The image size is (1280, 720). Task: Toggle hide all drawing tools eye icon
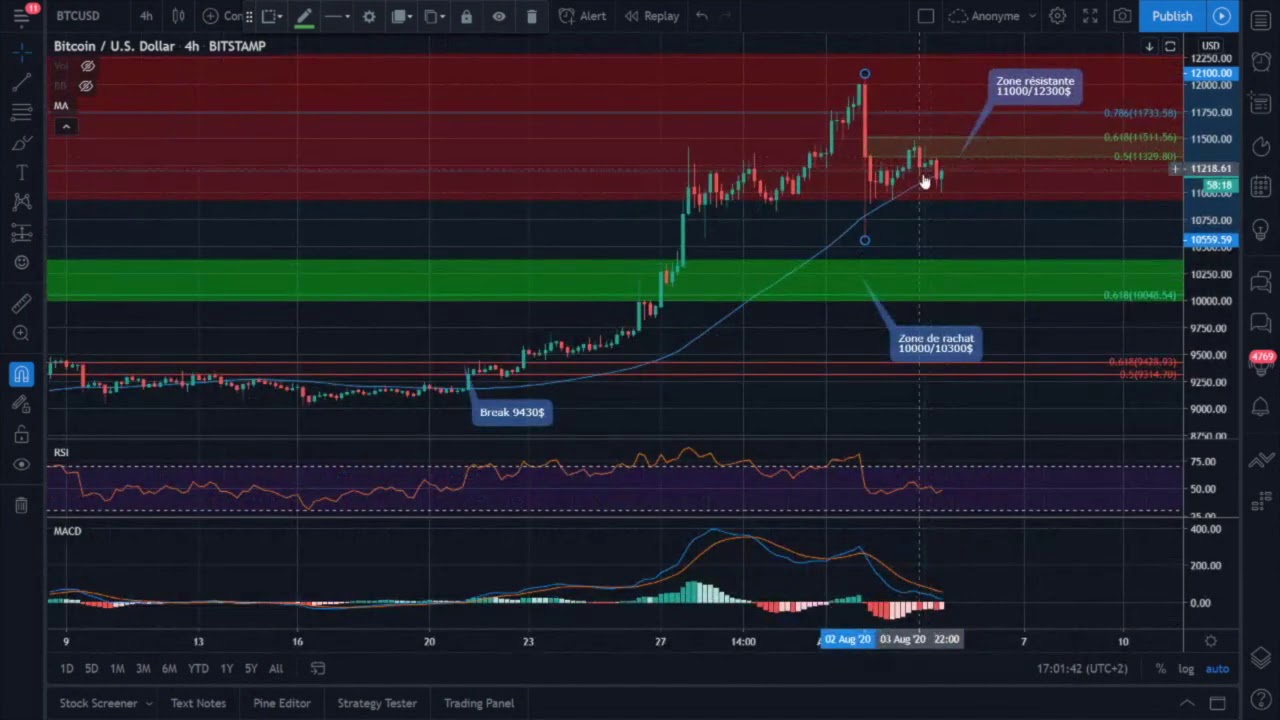[22, 464]
